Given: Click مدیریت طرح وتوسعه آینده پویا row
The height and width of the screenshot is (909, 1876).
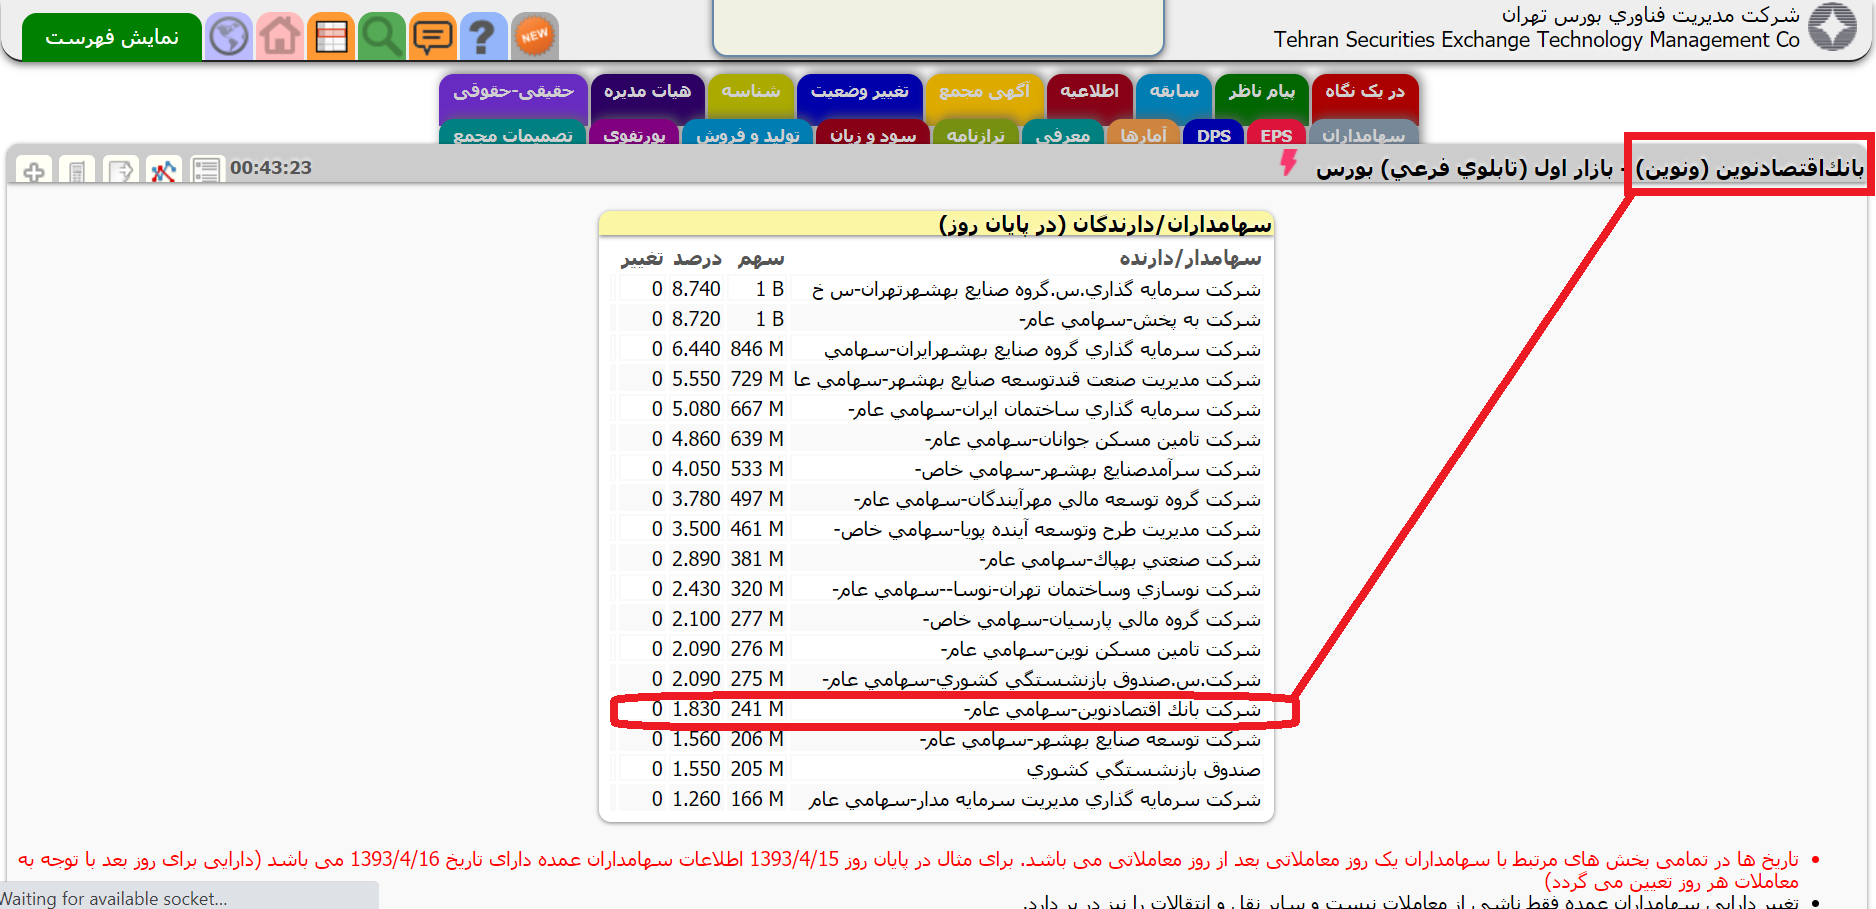Looking at the screenshot, I should pos(936,529).
